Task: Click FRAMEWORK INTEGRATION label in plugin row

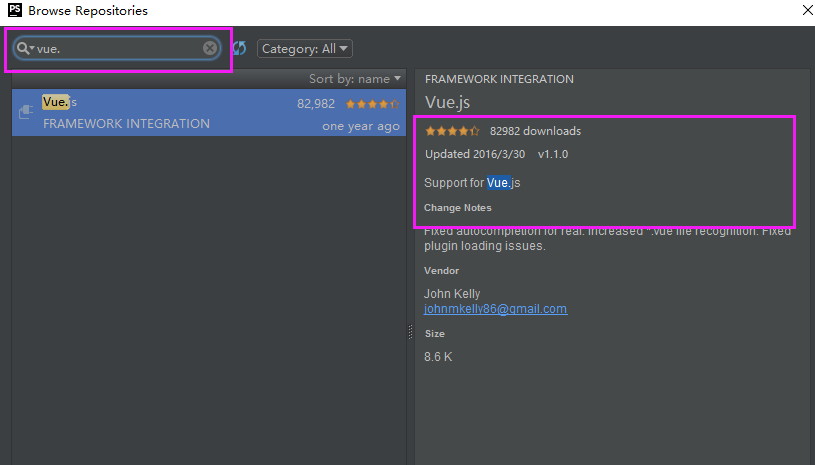Action: tap(126, 124)
